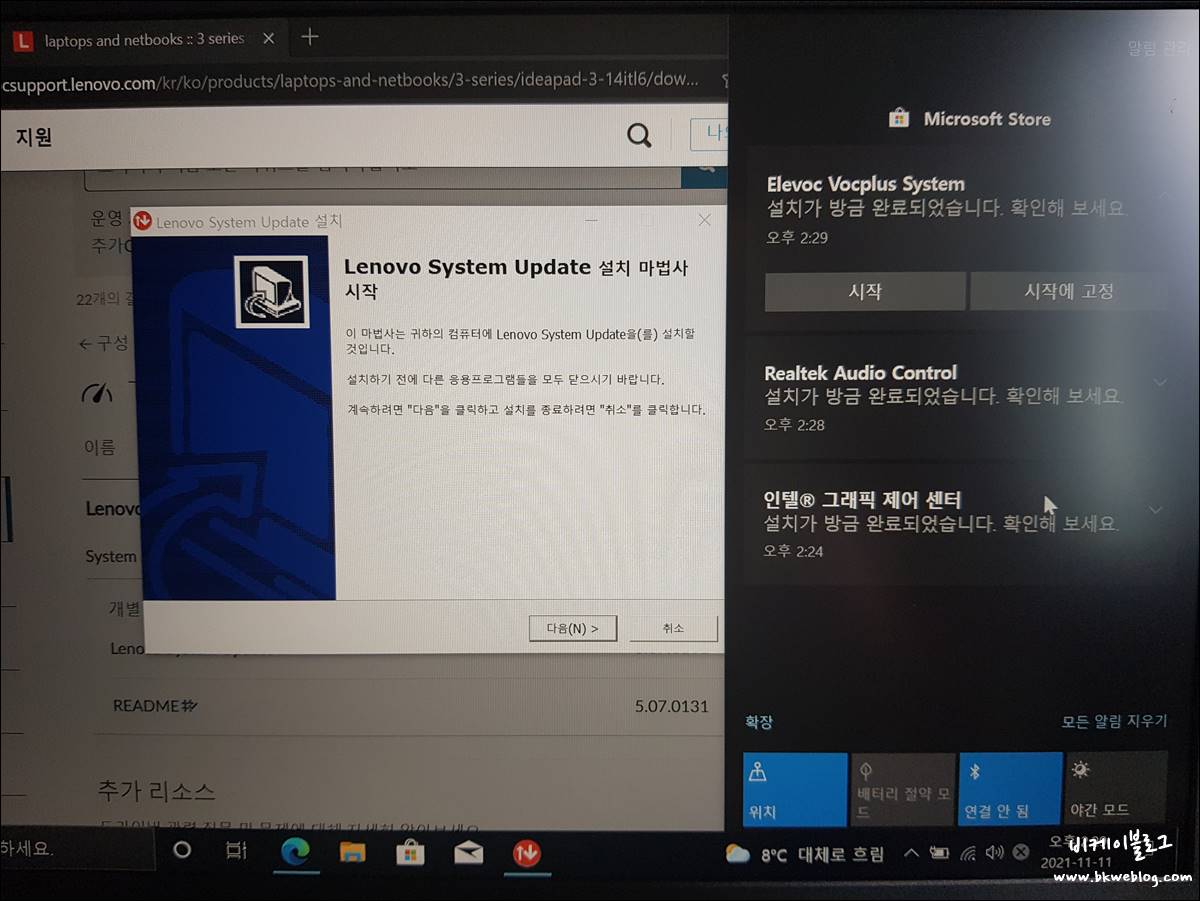Click the Microsoft Store notification group header
The width and height of the screenshot is (1200, 901).
(x=970, y=119)
